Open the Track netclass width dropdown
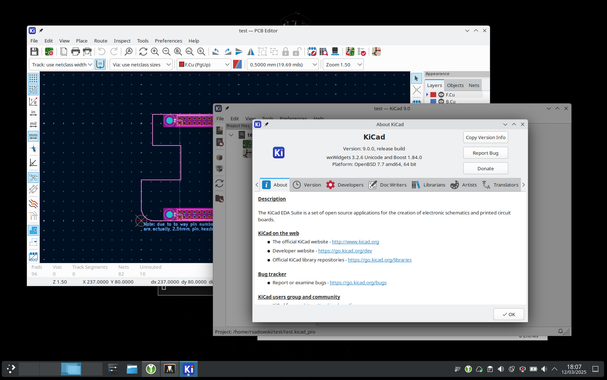 [62, 65]
